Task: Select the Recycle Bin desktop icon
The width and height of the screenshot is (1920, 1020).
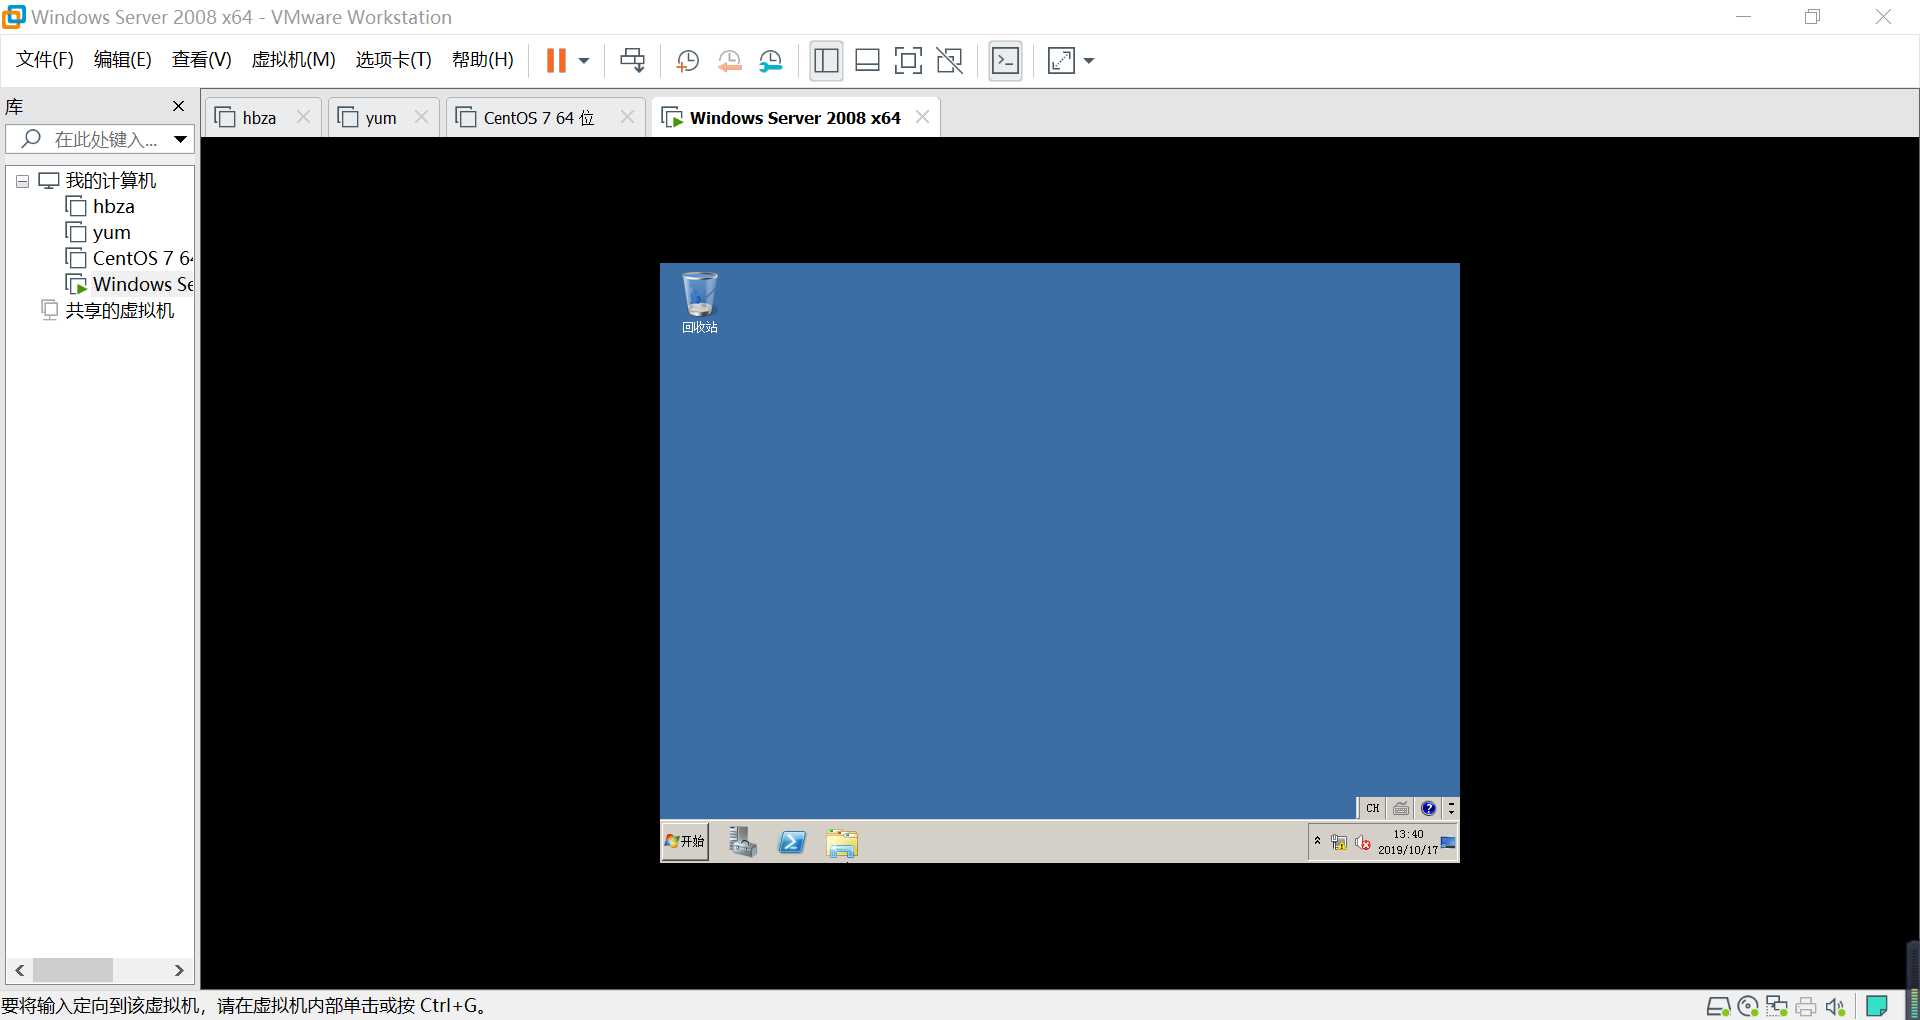Action: tap(699, 302)
